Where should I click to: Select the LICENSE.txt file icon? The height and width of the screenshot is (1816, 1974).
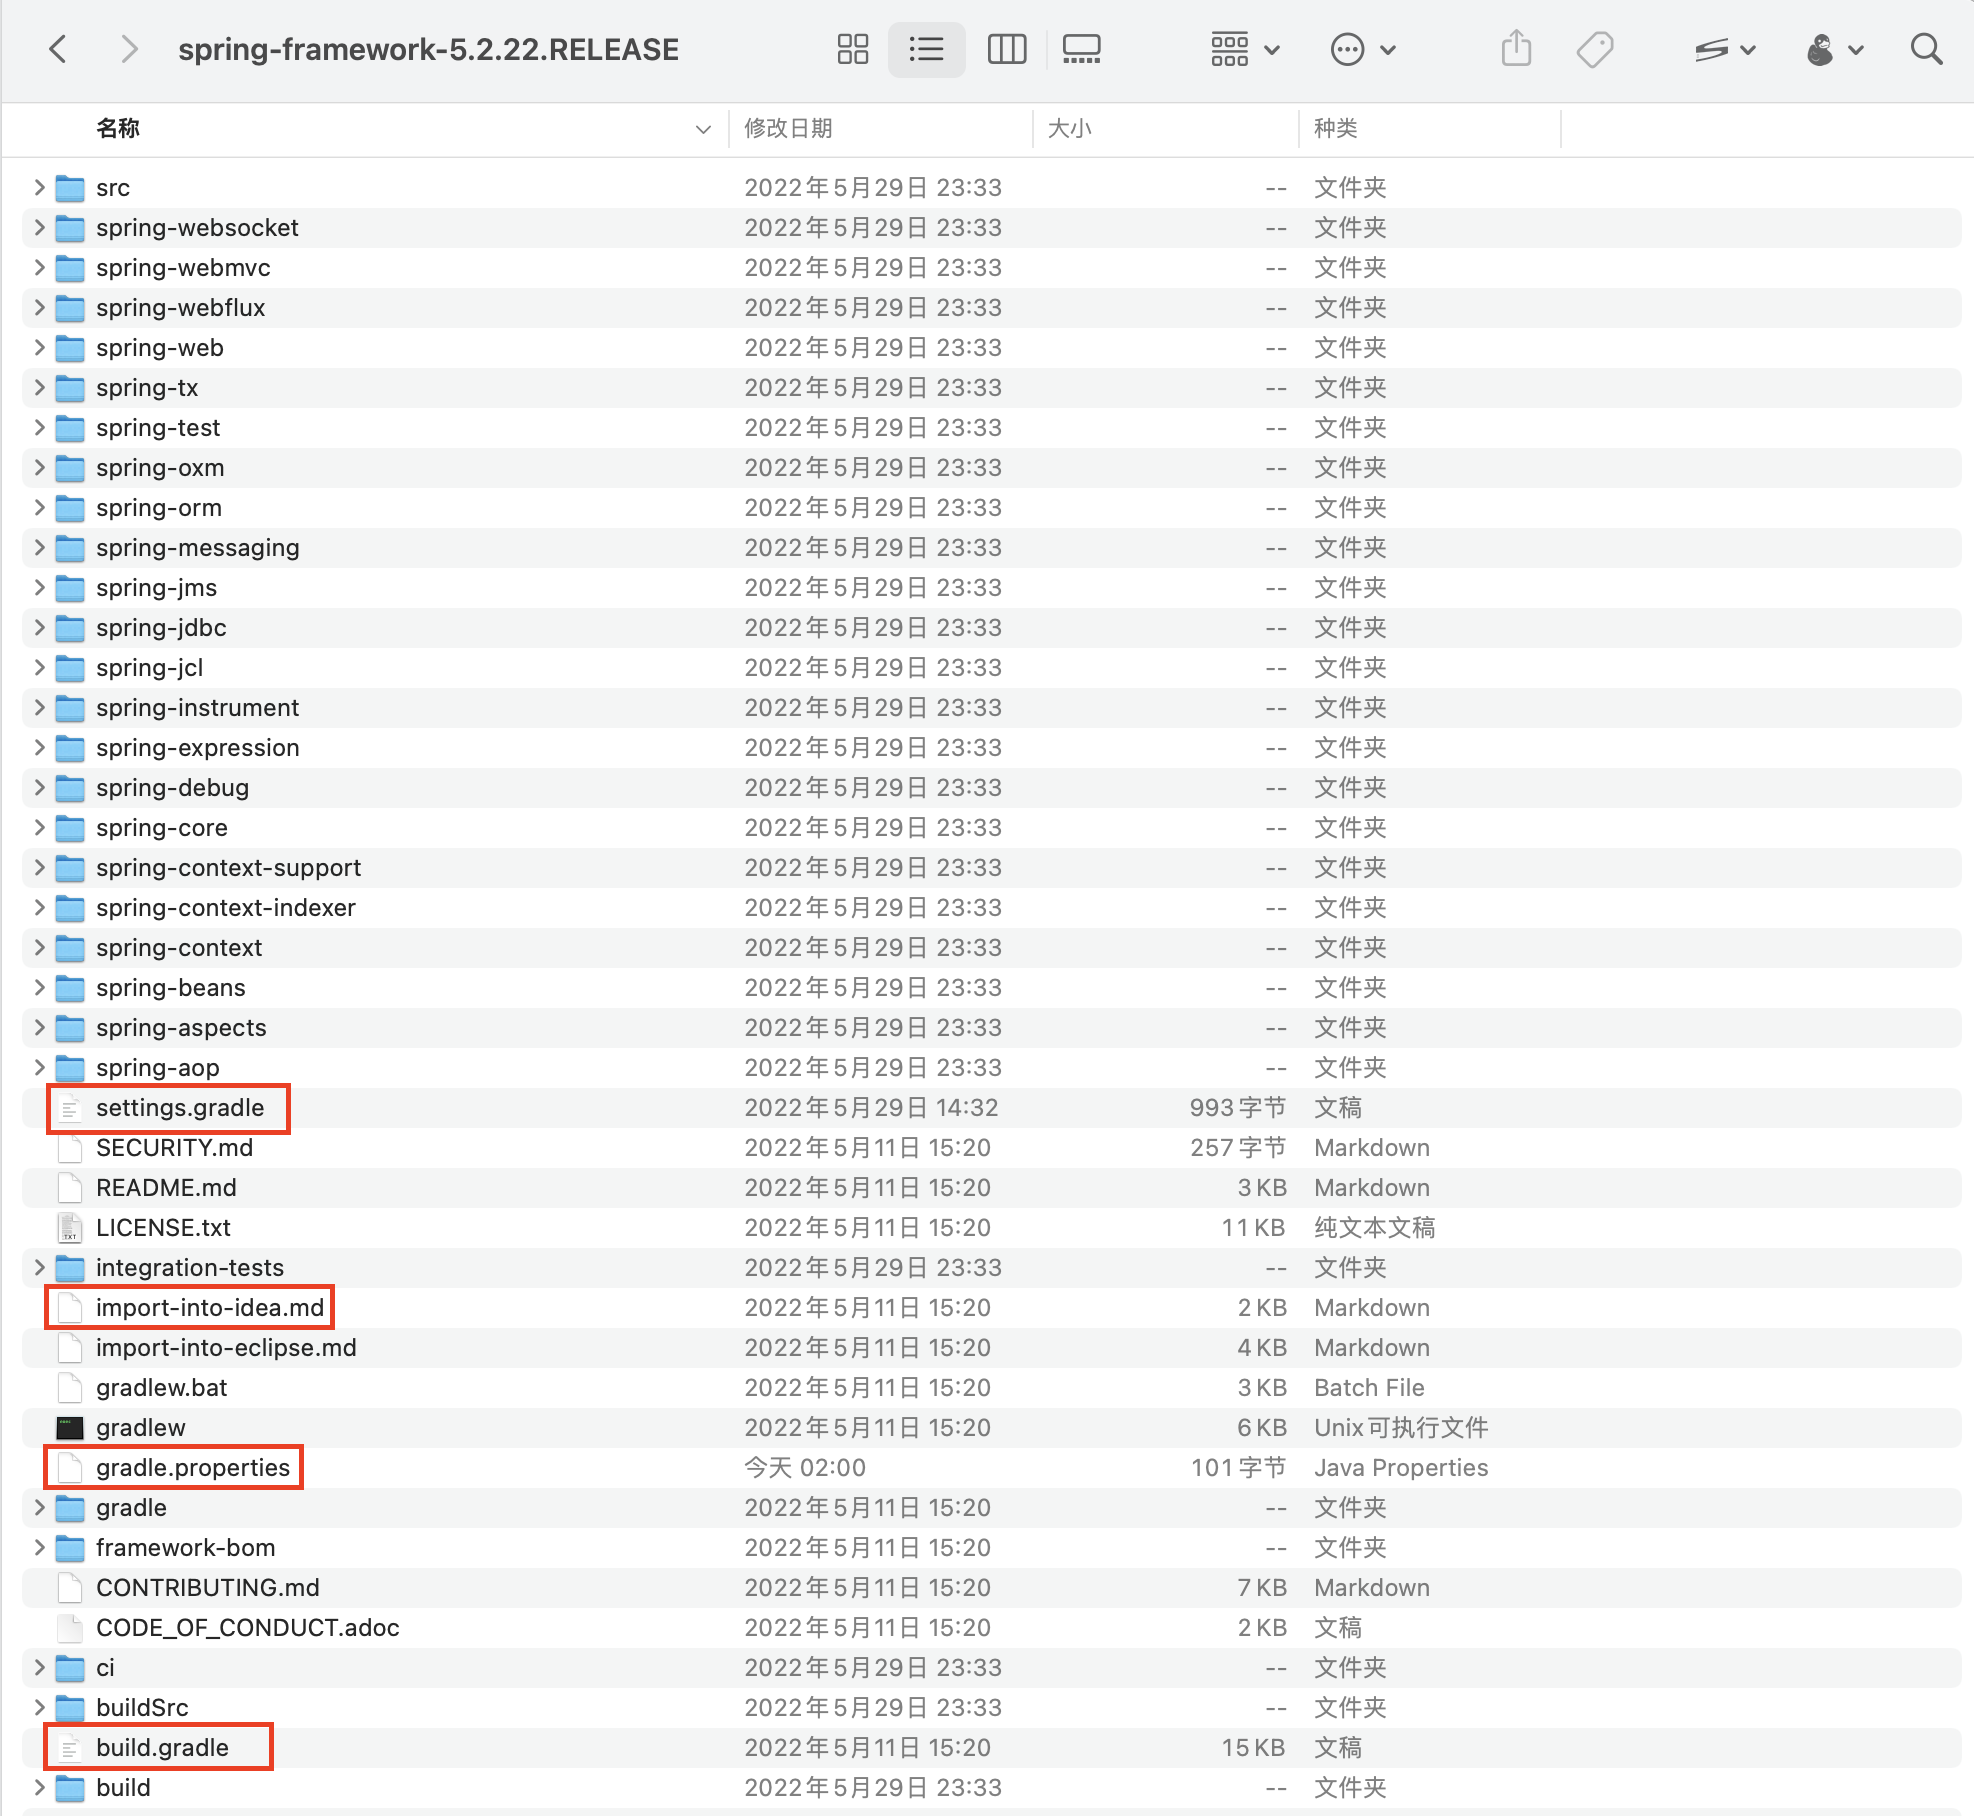pyautogui.click(x=69, y=1228)
